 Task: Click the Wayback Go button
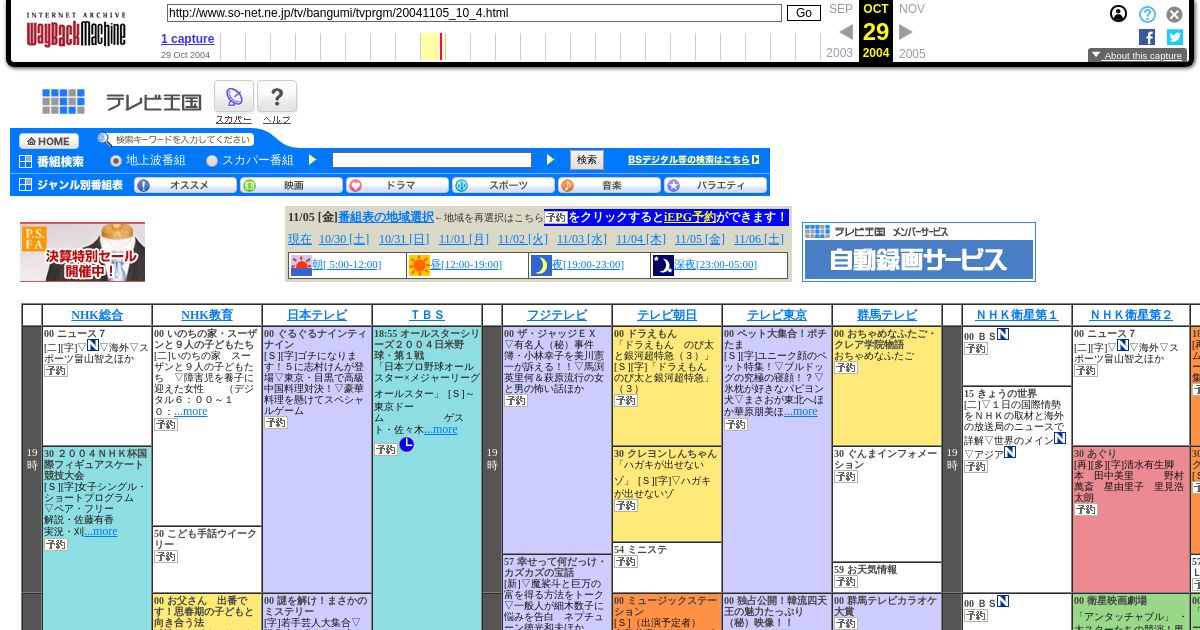(803, 13)
